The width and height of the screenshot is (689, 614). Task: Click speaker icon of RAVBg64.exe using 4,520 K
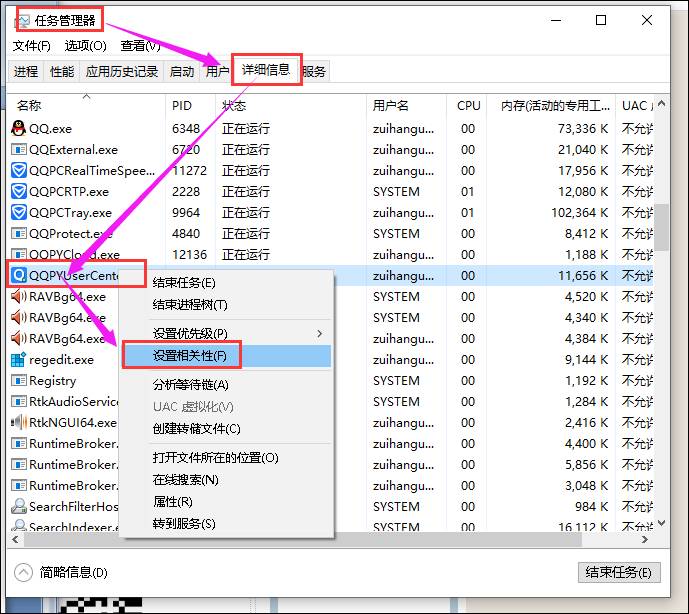[18, 297]
